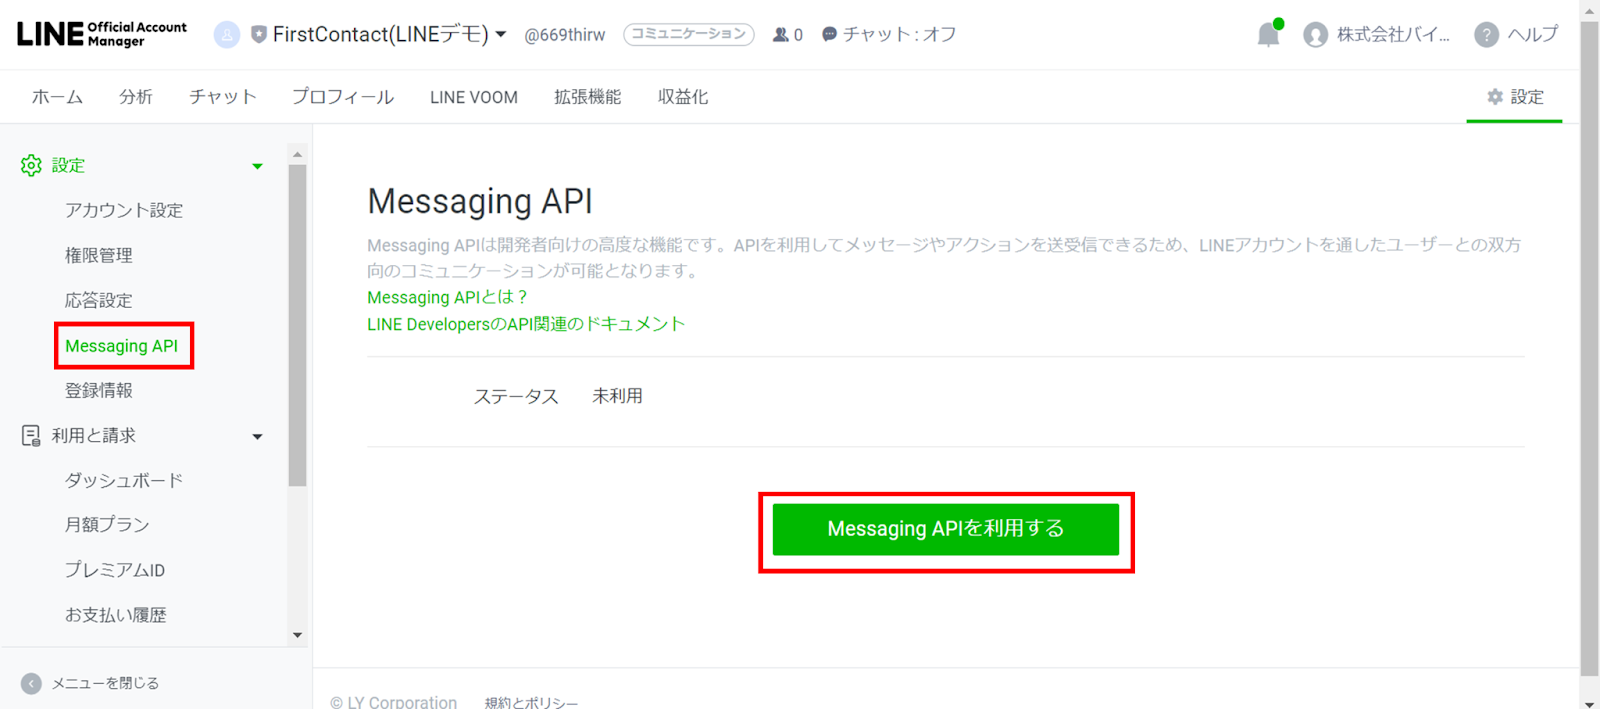Open the 規約とポリシー footer link
Screen dimensions: 1600x709
pyautogui.click(x=531, y=702)
